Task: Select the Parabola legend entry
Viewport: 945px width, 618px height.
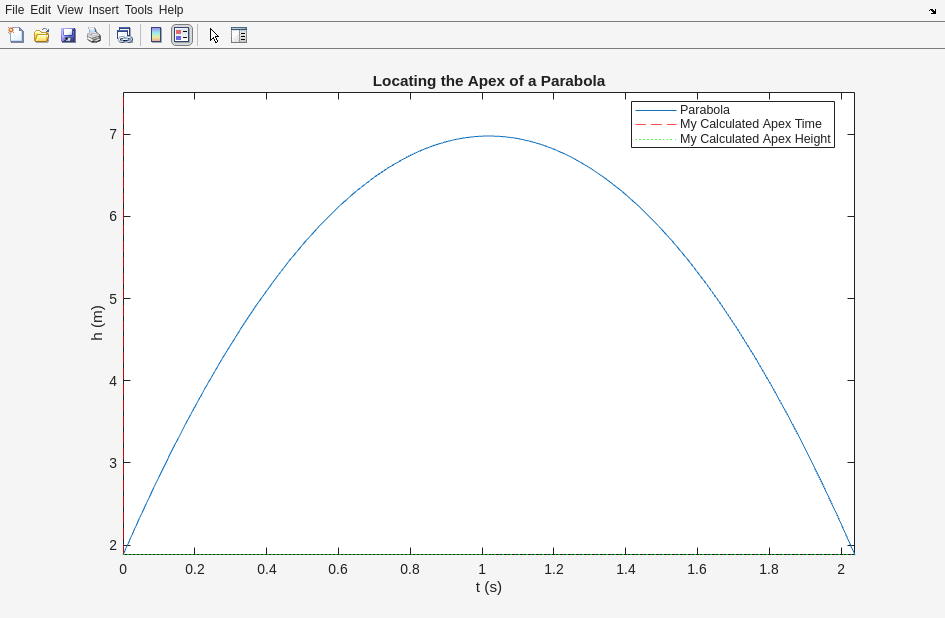Action: (704, 110)
